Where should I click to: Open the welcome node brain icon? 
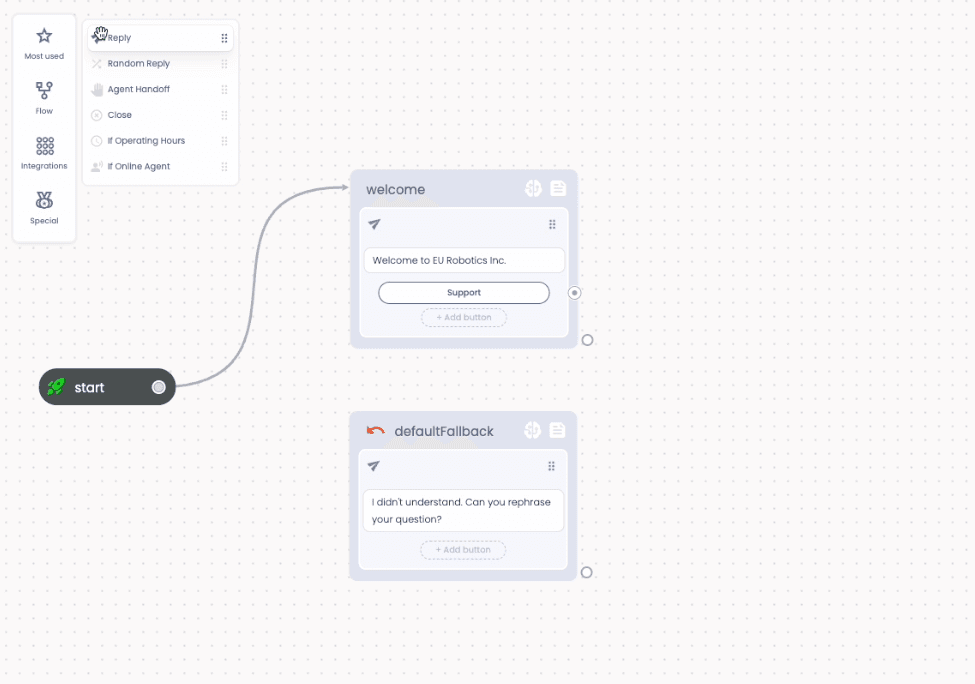point(533,188)
